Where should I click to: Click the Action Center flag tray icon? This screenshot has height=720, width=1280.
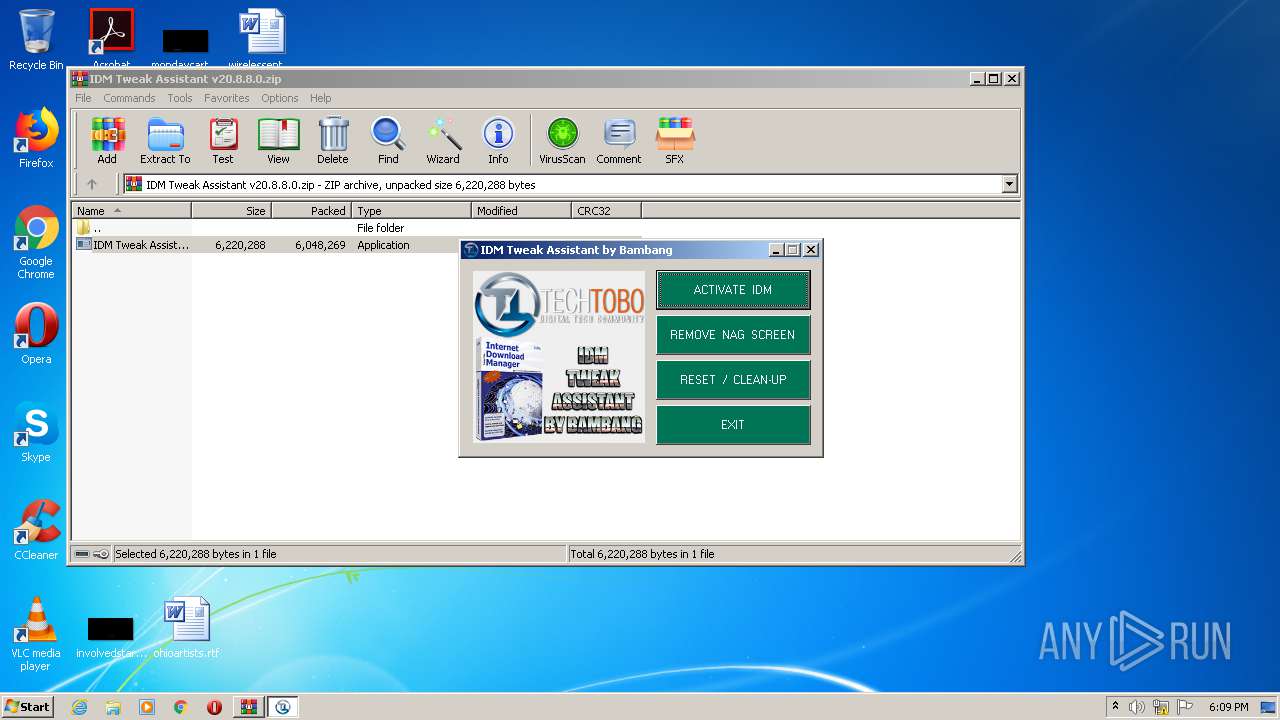coord(1185,707)
